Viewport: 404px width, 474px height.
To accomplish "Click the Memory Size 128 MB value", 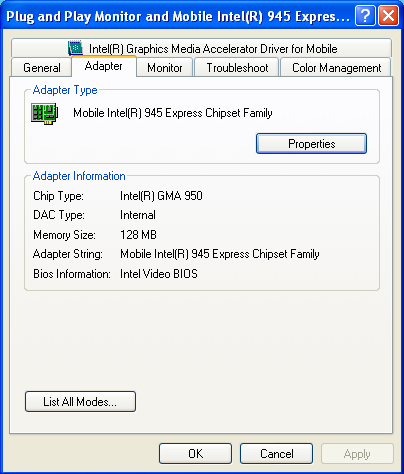I will [x=138, y=235].
